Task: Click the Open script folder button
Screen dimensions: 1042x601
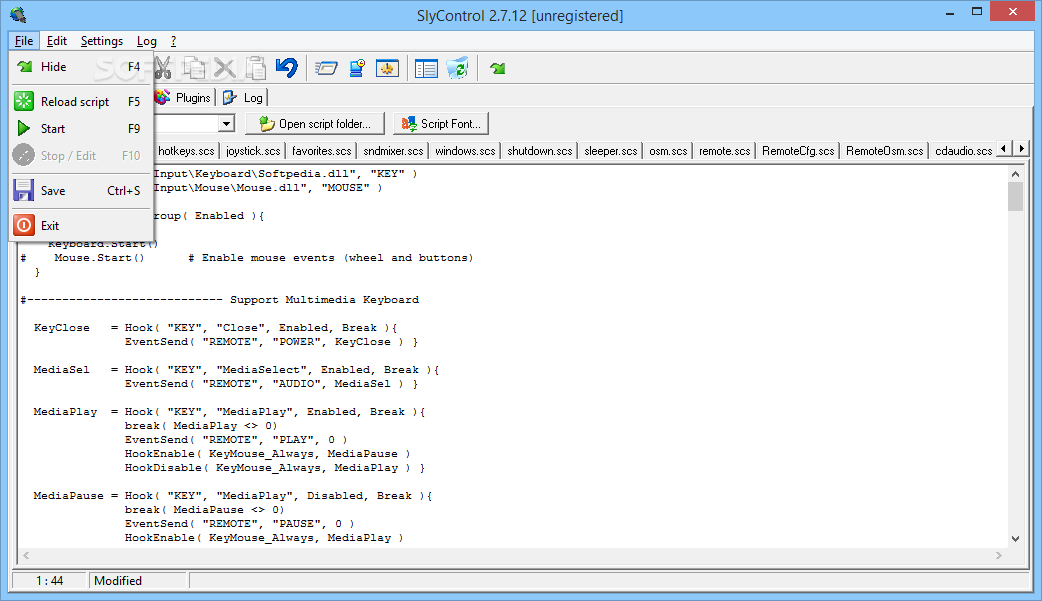Action: coord(315,124)
